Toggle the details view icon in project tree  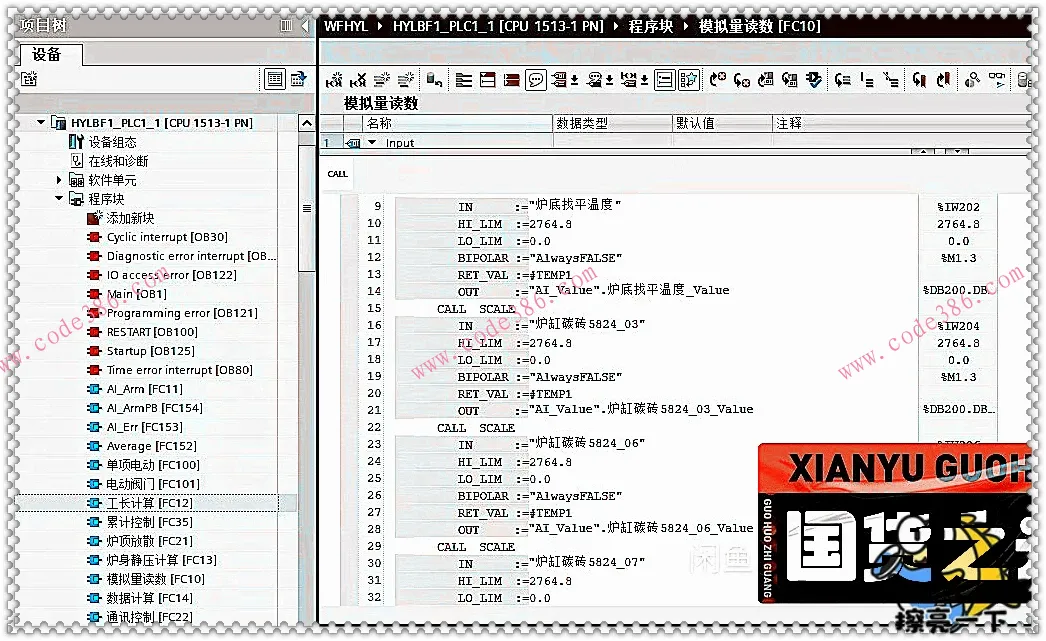pyautogui.click(x=275, y=79)
